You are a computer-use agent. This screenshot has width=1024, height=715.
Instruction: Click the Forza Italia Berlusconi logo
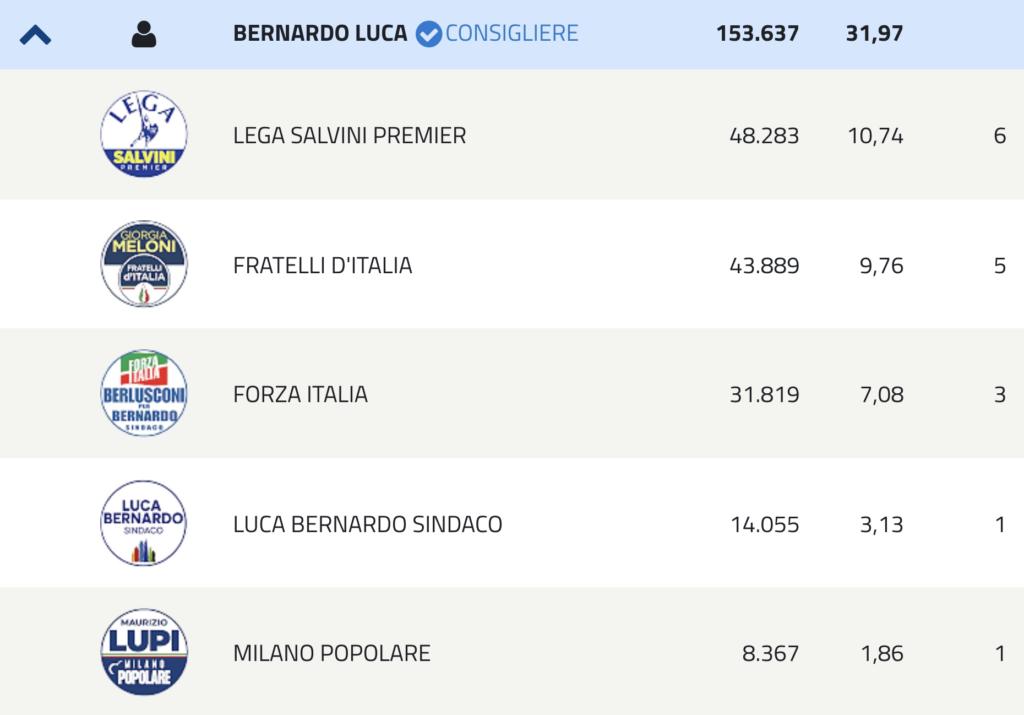click(144, 393)
